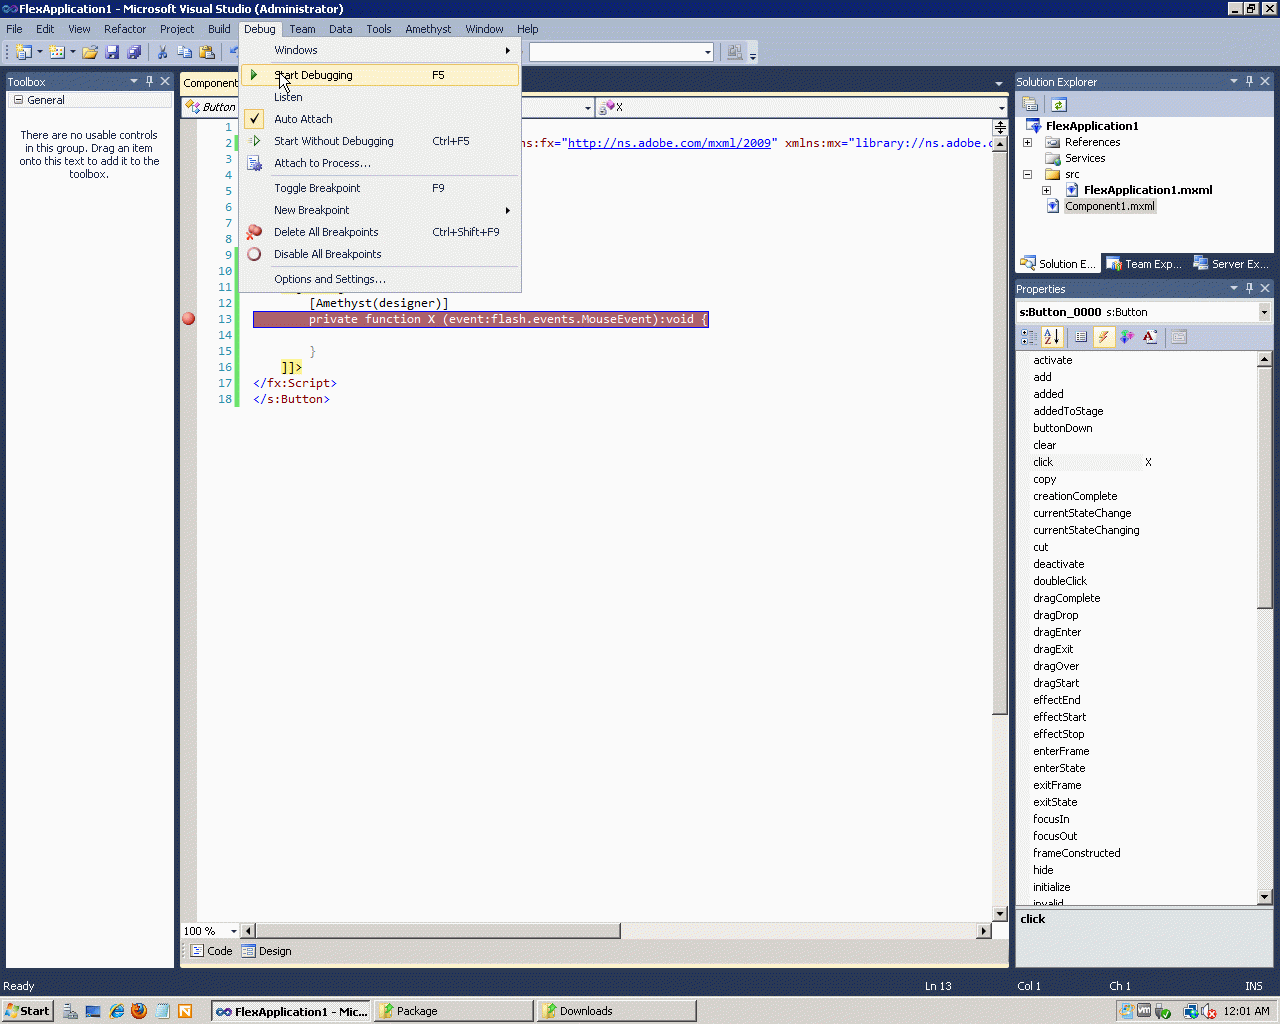Click the Cut scissors toolbar icon
This screenshot has height=1024, width=1280.
tap(163, 52)
